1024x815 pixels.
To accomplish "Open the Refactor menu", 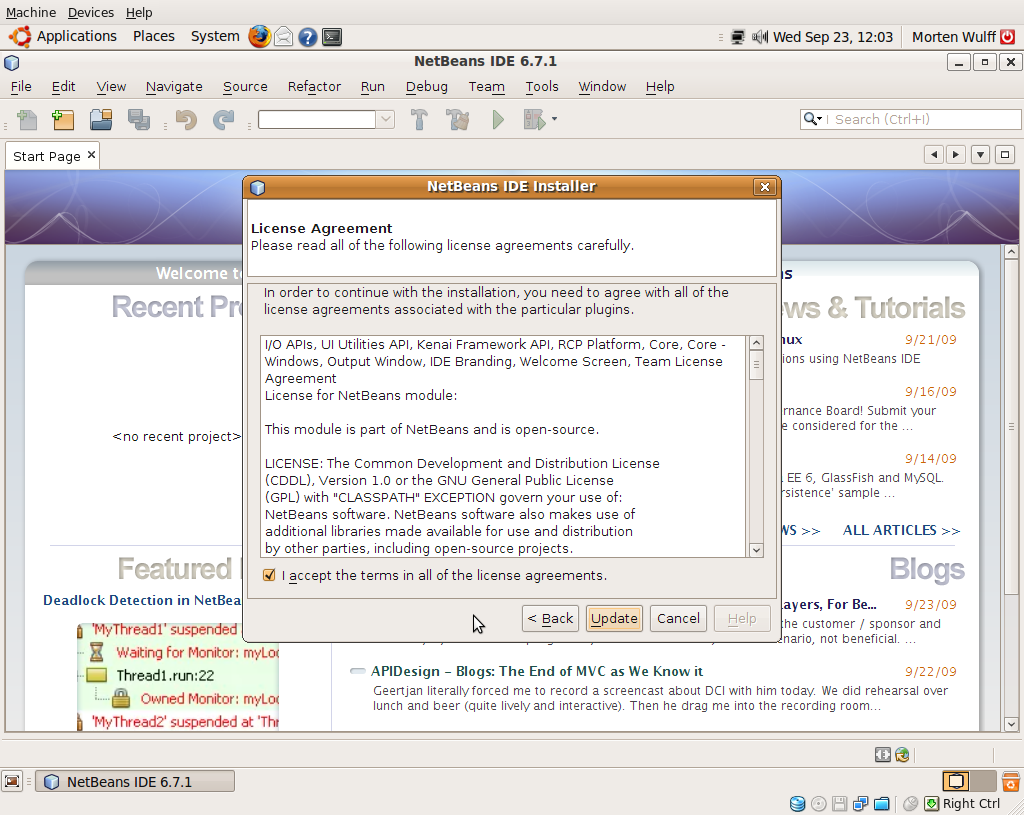I will (314, 86).
